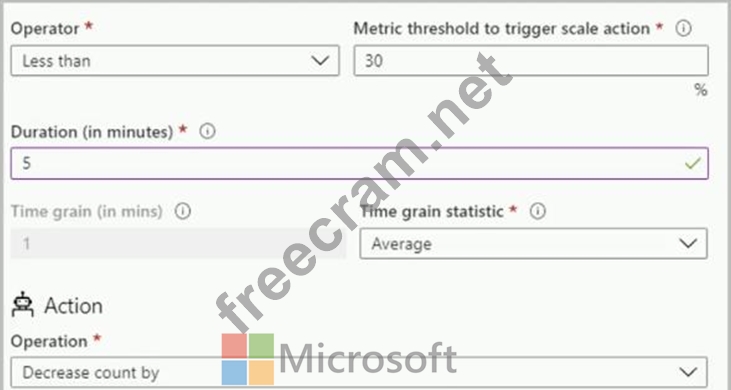Open the Operator dropdown showing Less than
The image size is (731, 390).
(175, 61)
